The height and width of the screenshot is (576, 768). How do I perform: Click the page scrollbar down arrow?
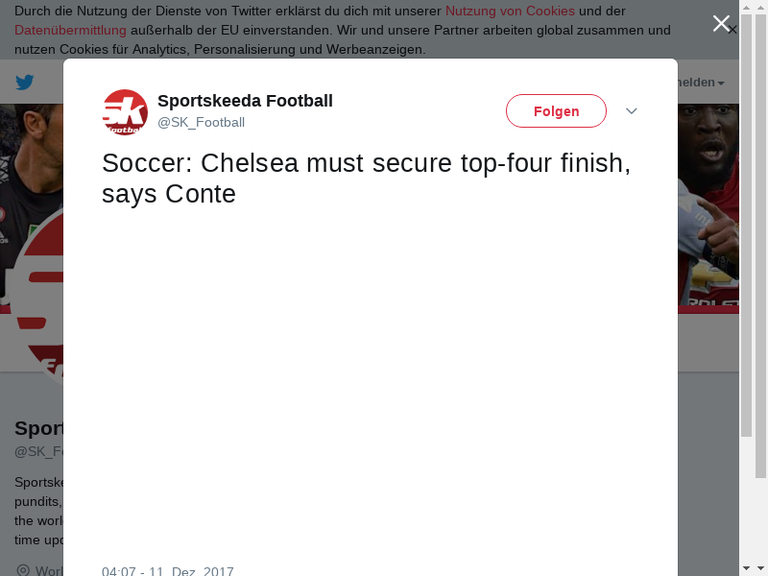760,568
